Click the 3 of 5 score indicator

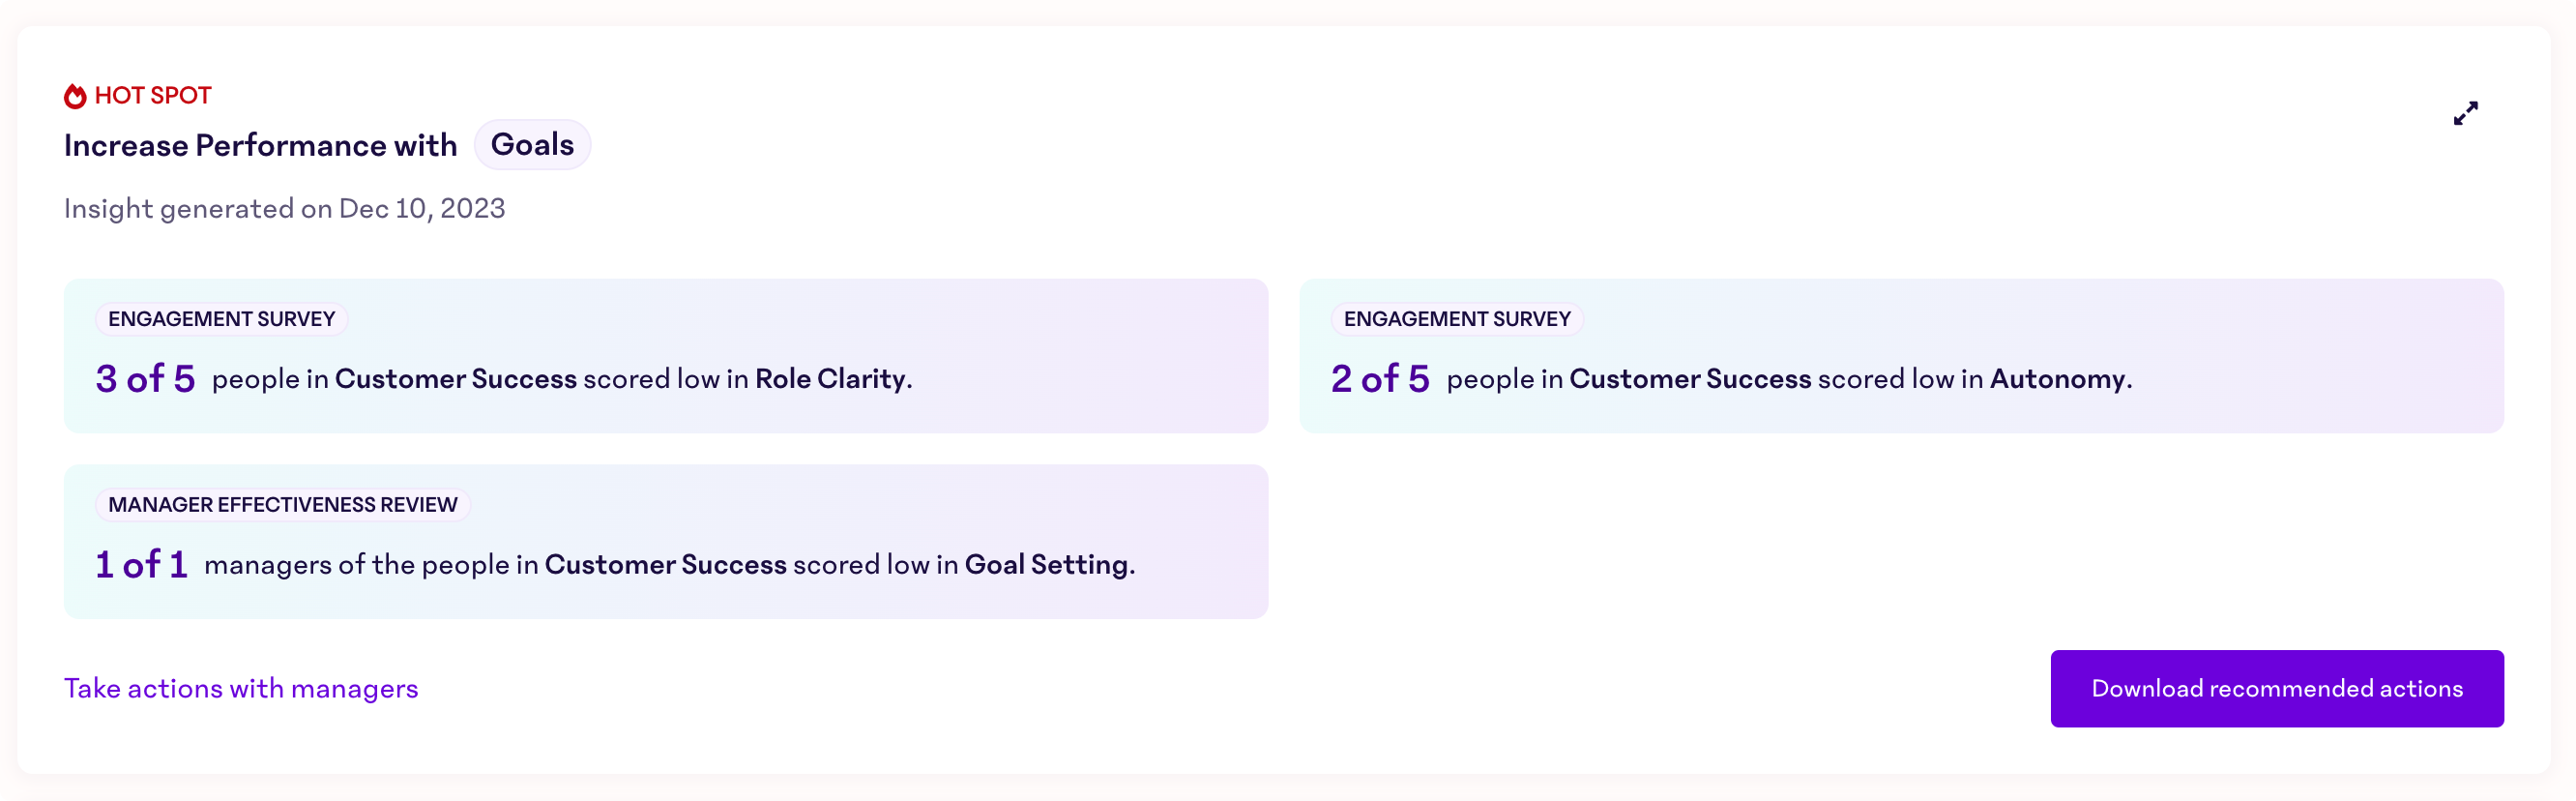145,379
